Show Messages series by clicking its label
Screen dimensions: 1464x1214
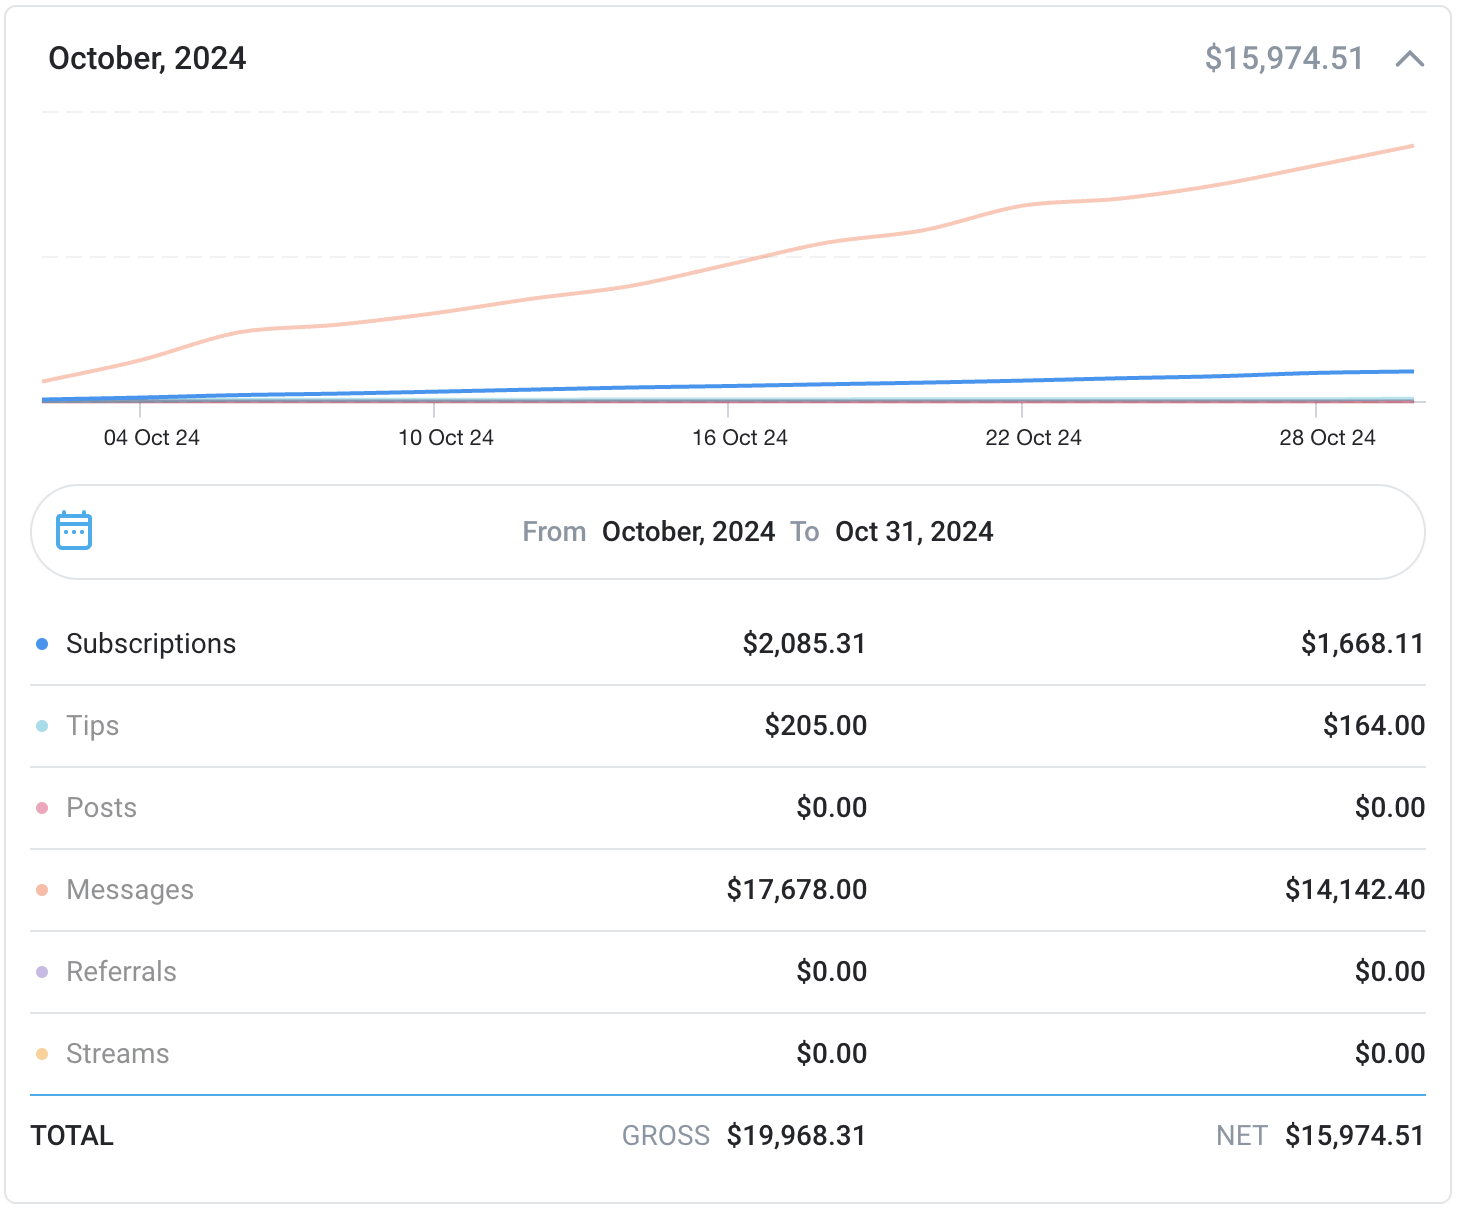pos(130,890)
